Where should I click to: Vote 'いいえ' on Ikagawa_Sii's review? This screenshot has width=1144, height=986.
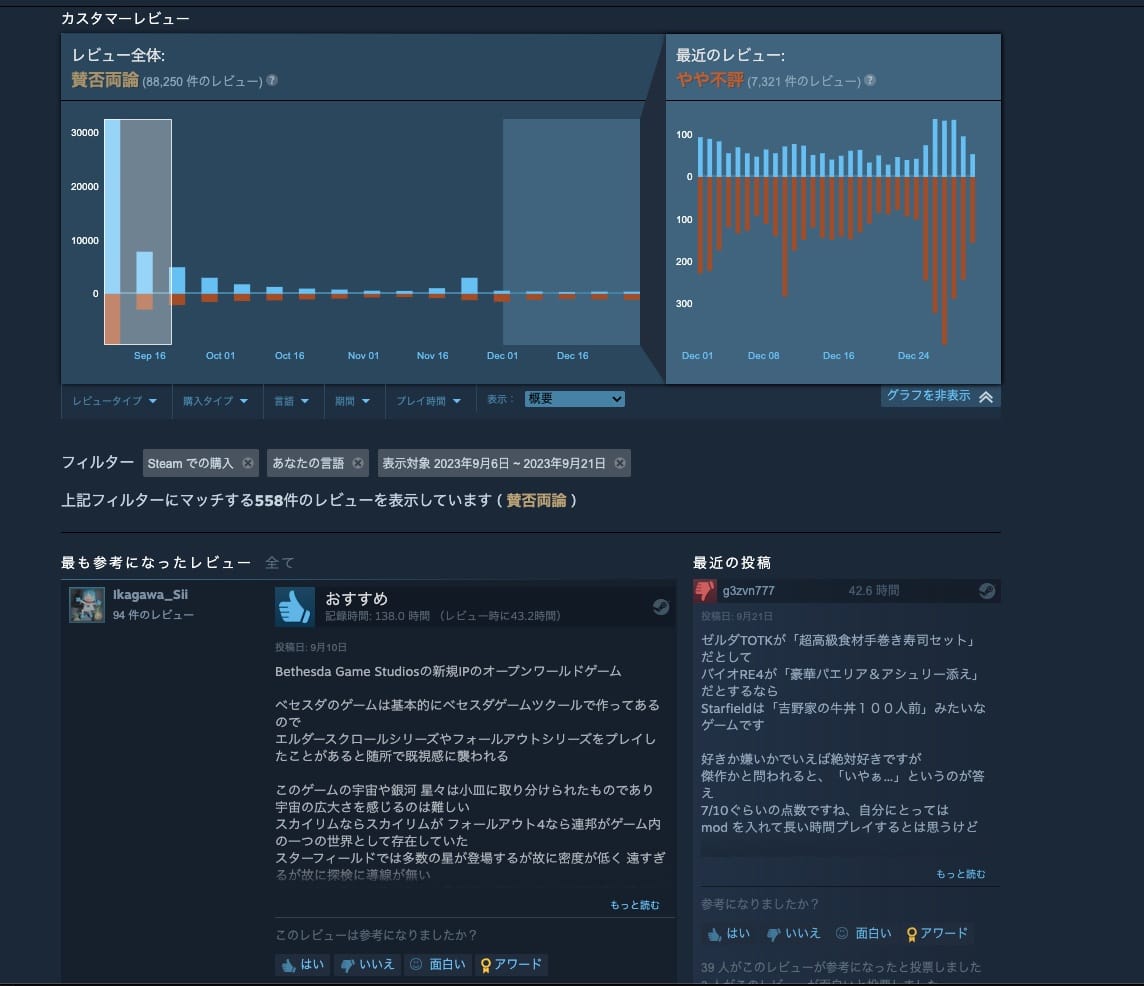click(x=367, y=964)
